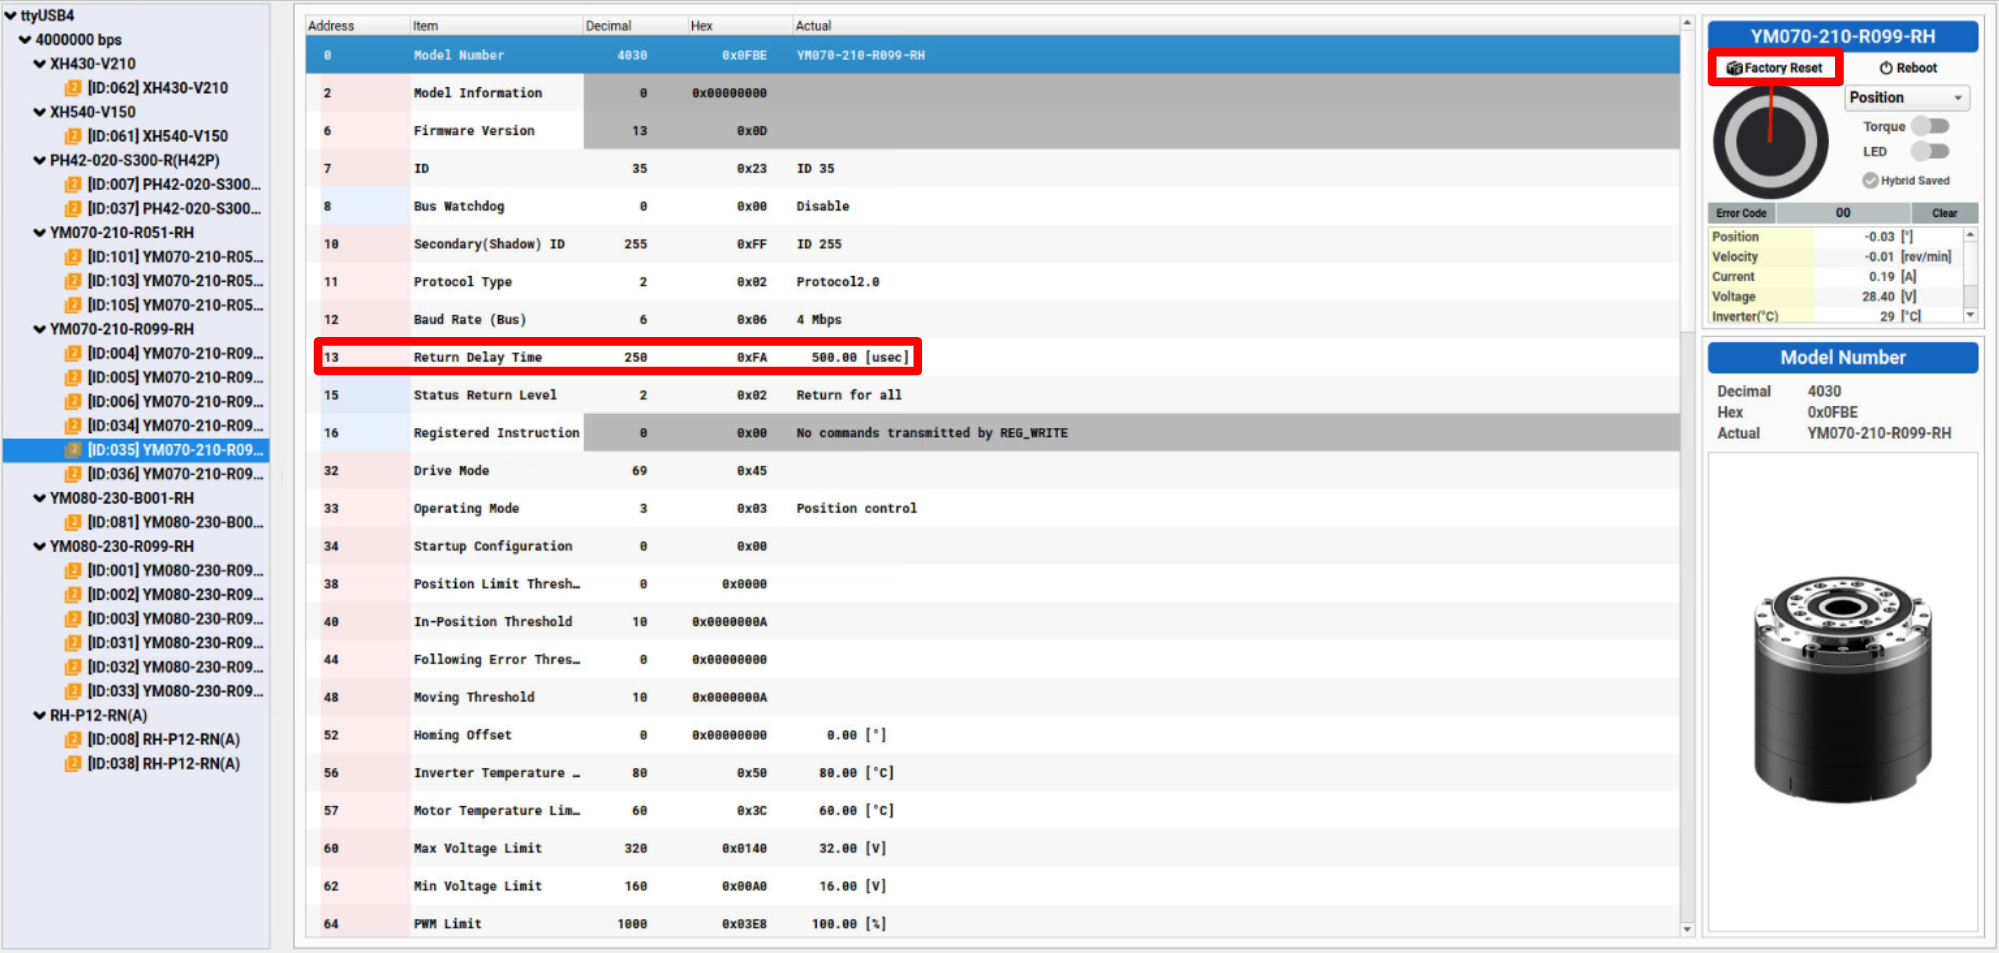Click device icon for ID:002 YM080-230-R09
The width and height of the screenshot is (1999, 953).
click(x=73, y=594)
